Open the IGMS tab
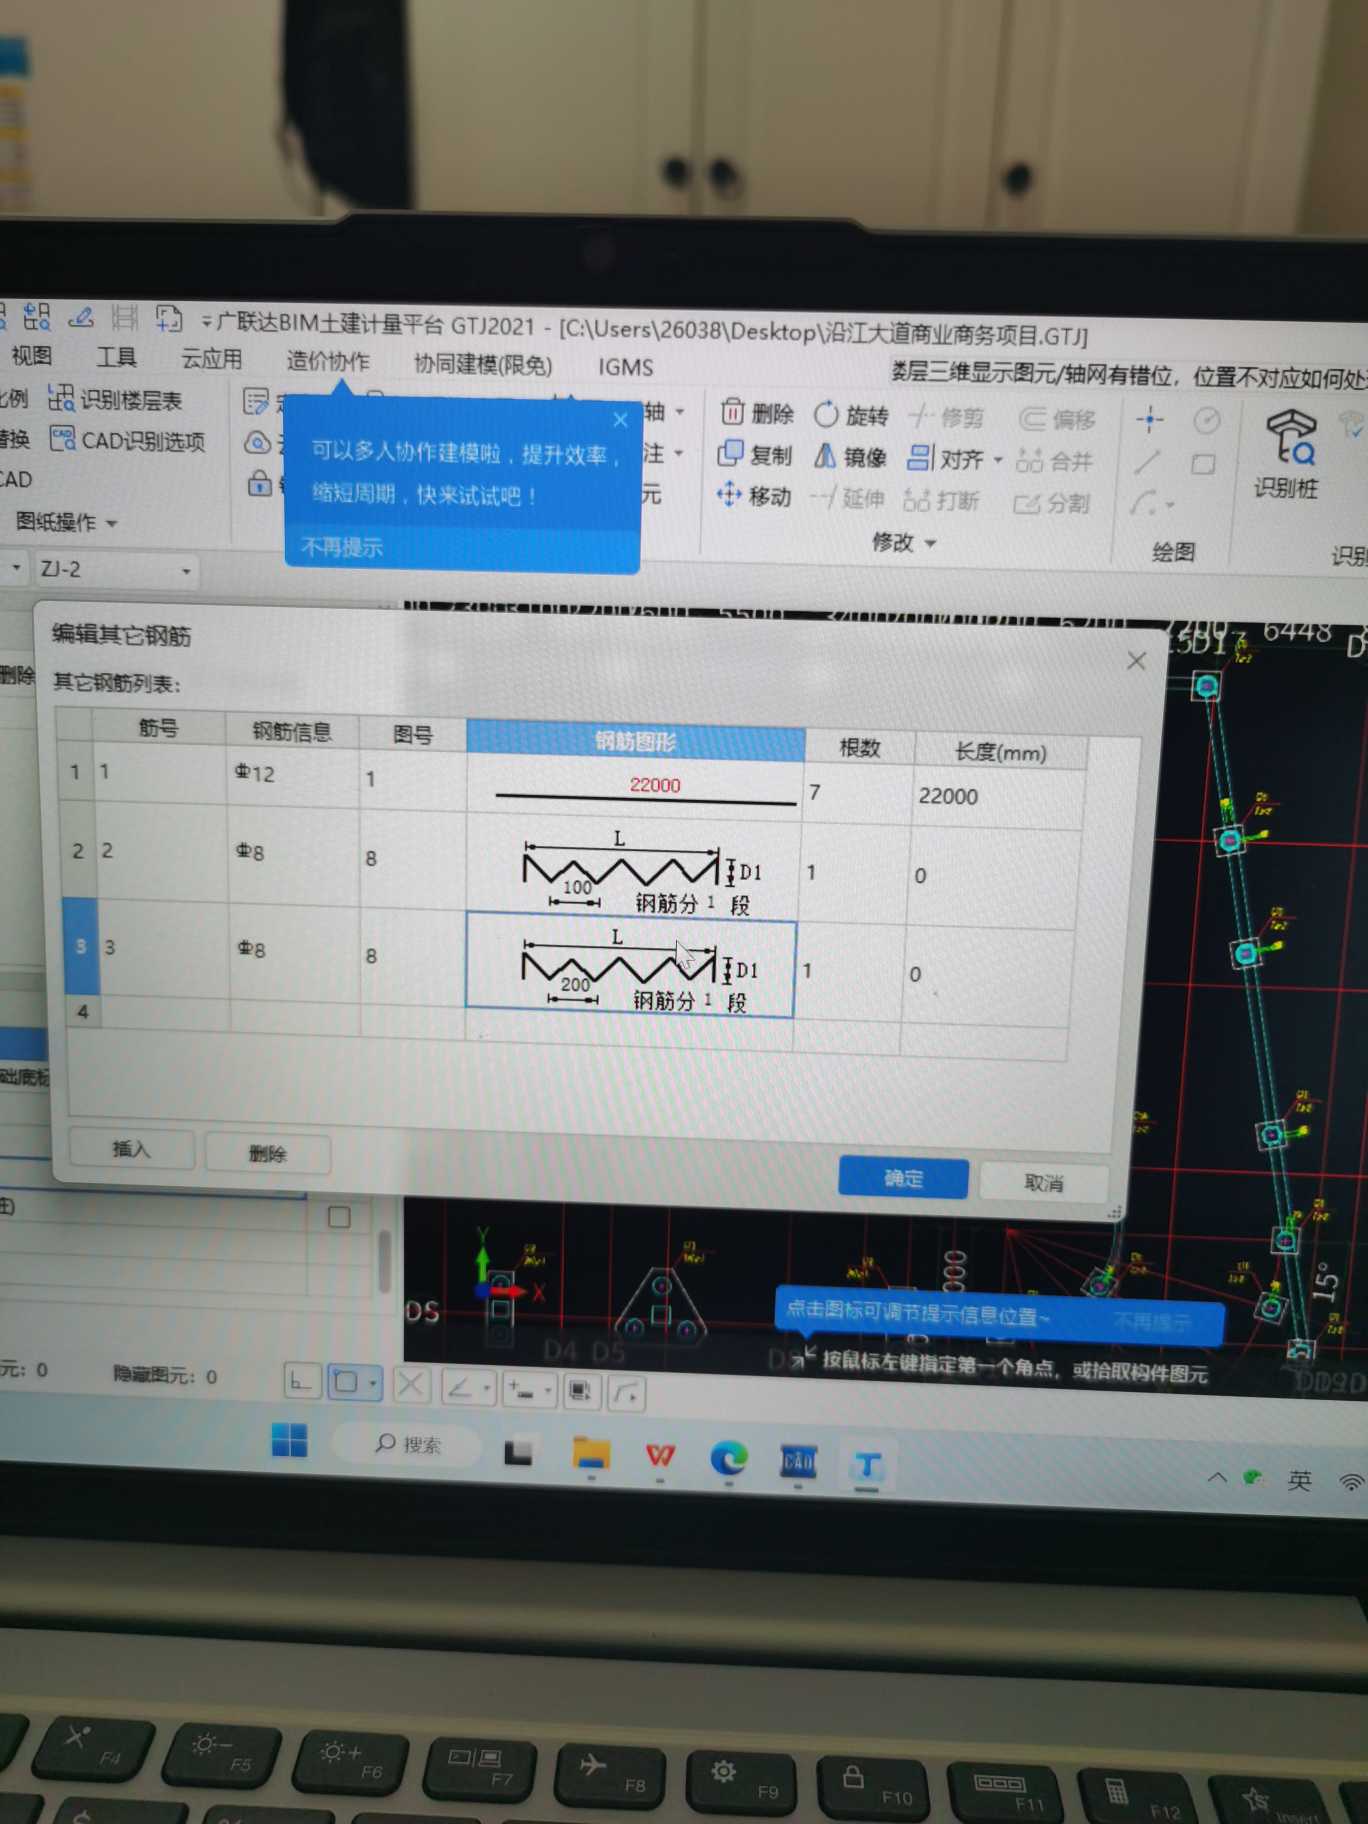Viewport: 1368px width, 1824px height. (626, 367)
